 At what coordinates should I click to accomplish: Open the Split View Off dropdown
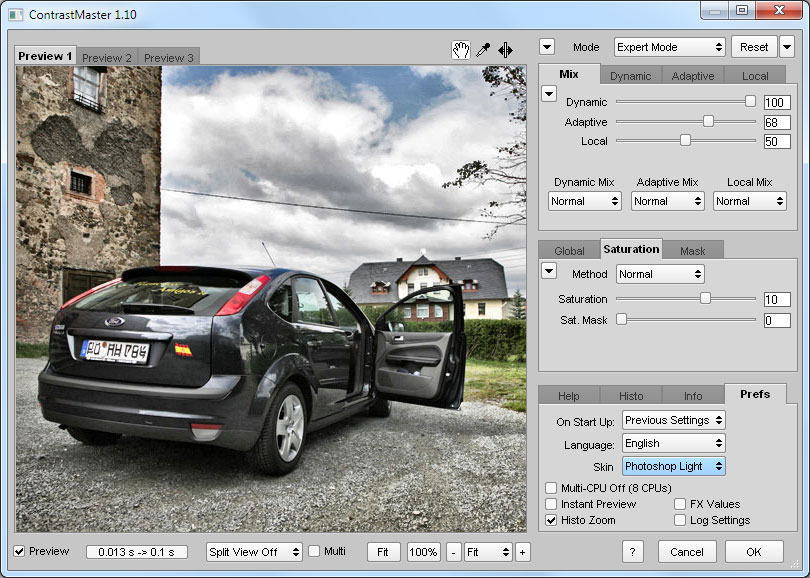[254, 552]
